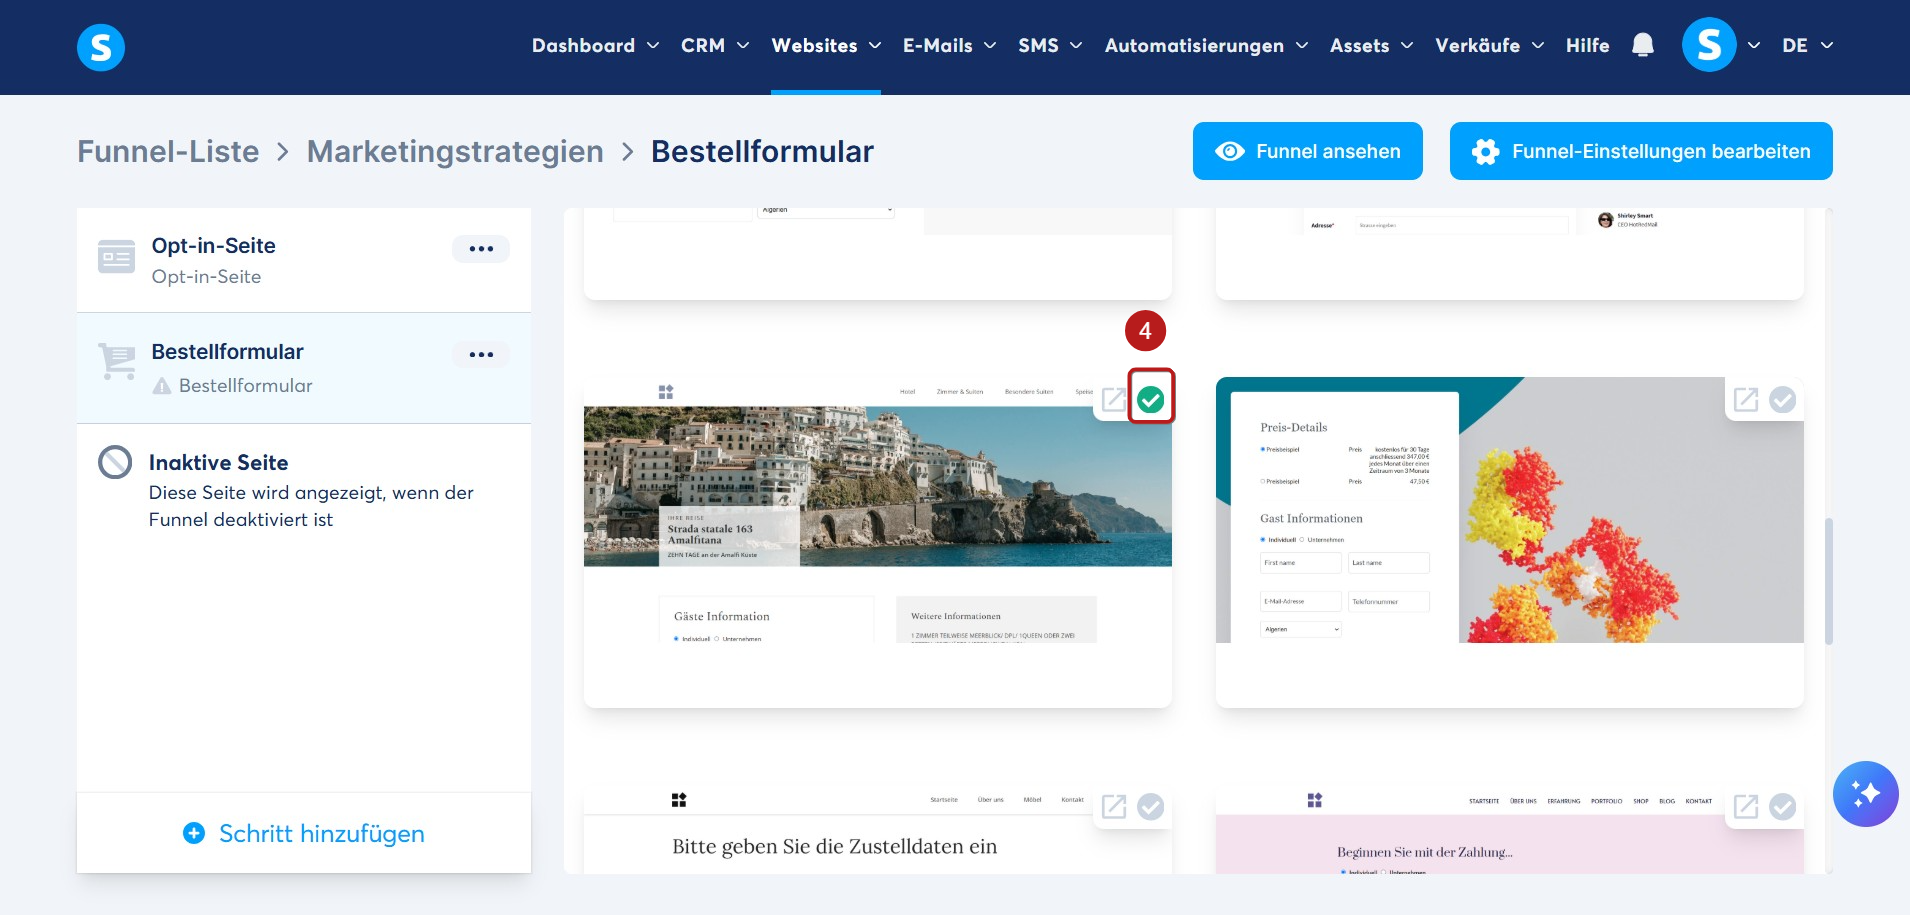Preview the Preis-Details template in new tab

click(1746, 400)
